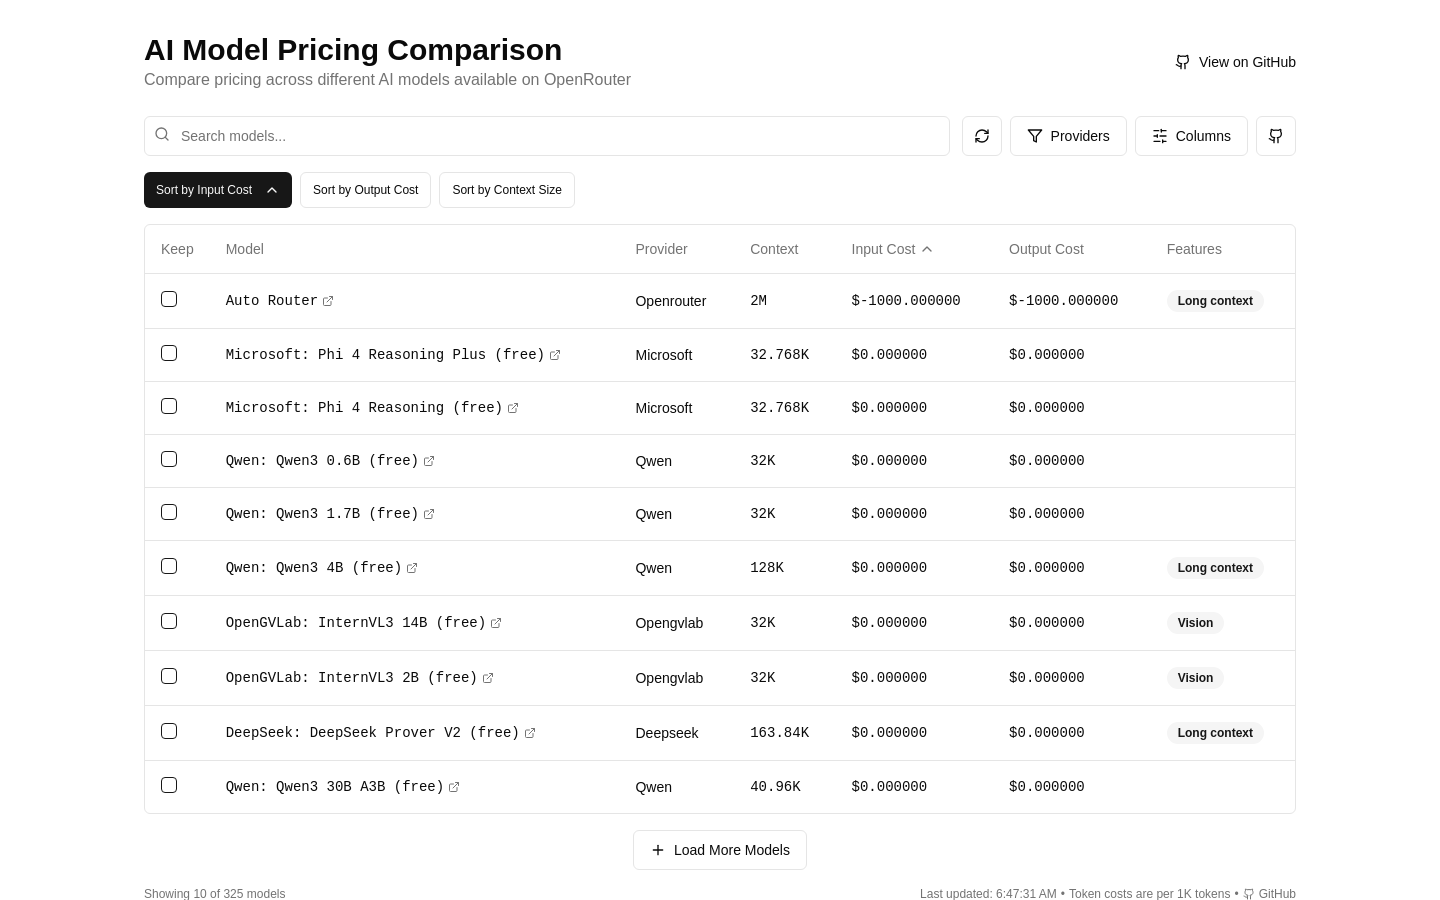The image size is (1440, 900).
Task: Click Openrouter provider cell
Action: pyautogui.click(x=671, y=301)
